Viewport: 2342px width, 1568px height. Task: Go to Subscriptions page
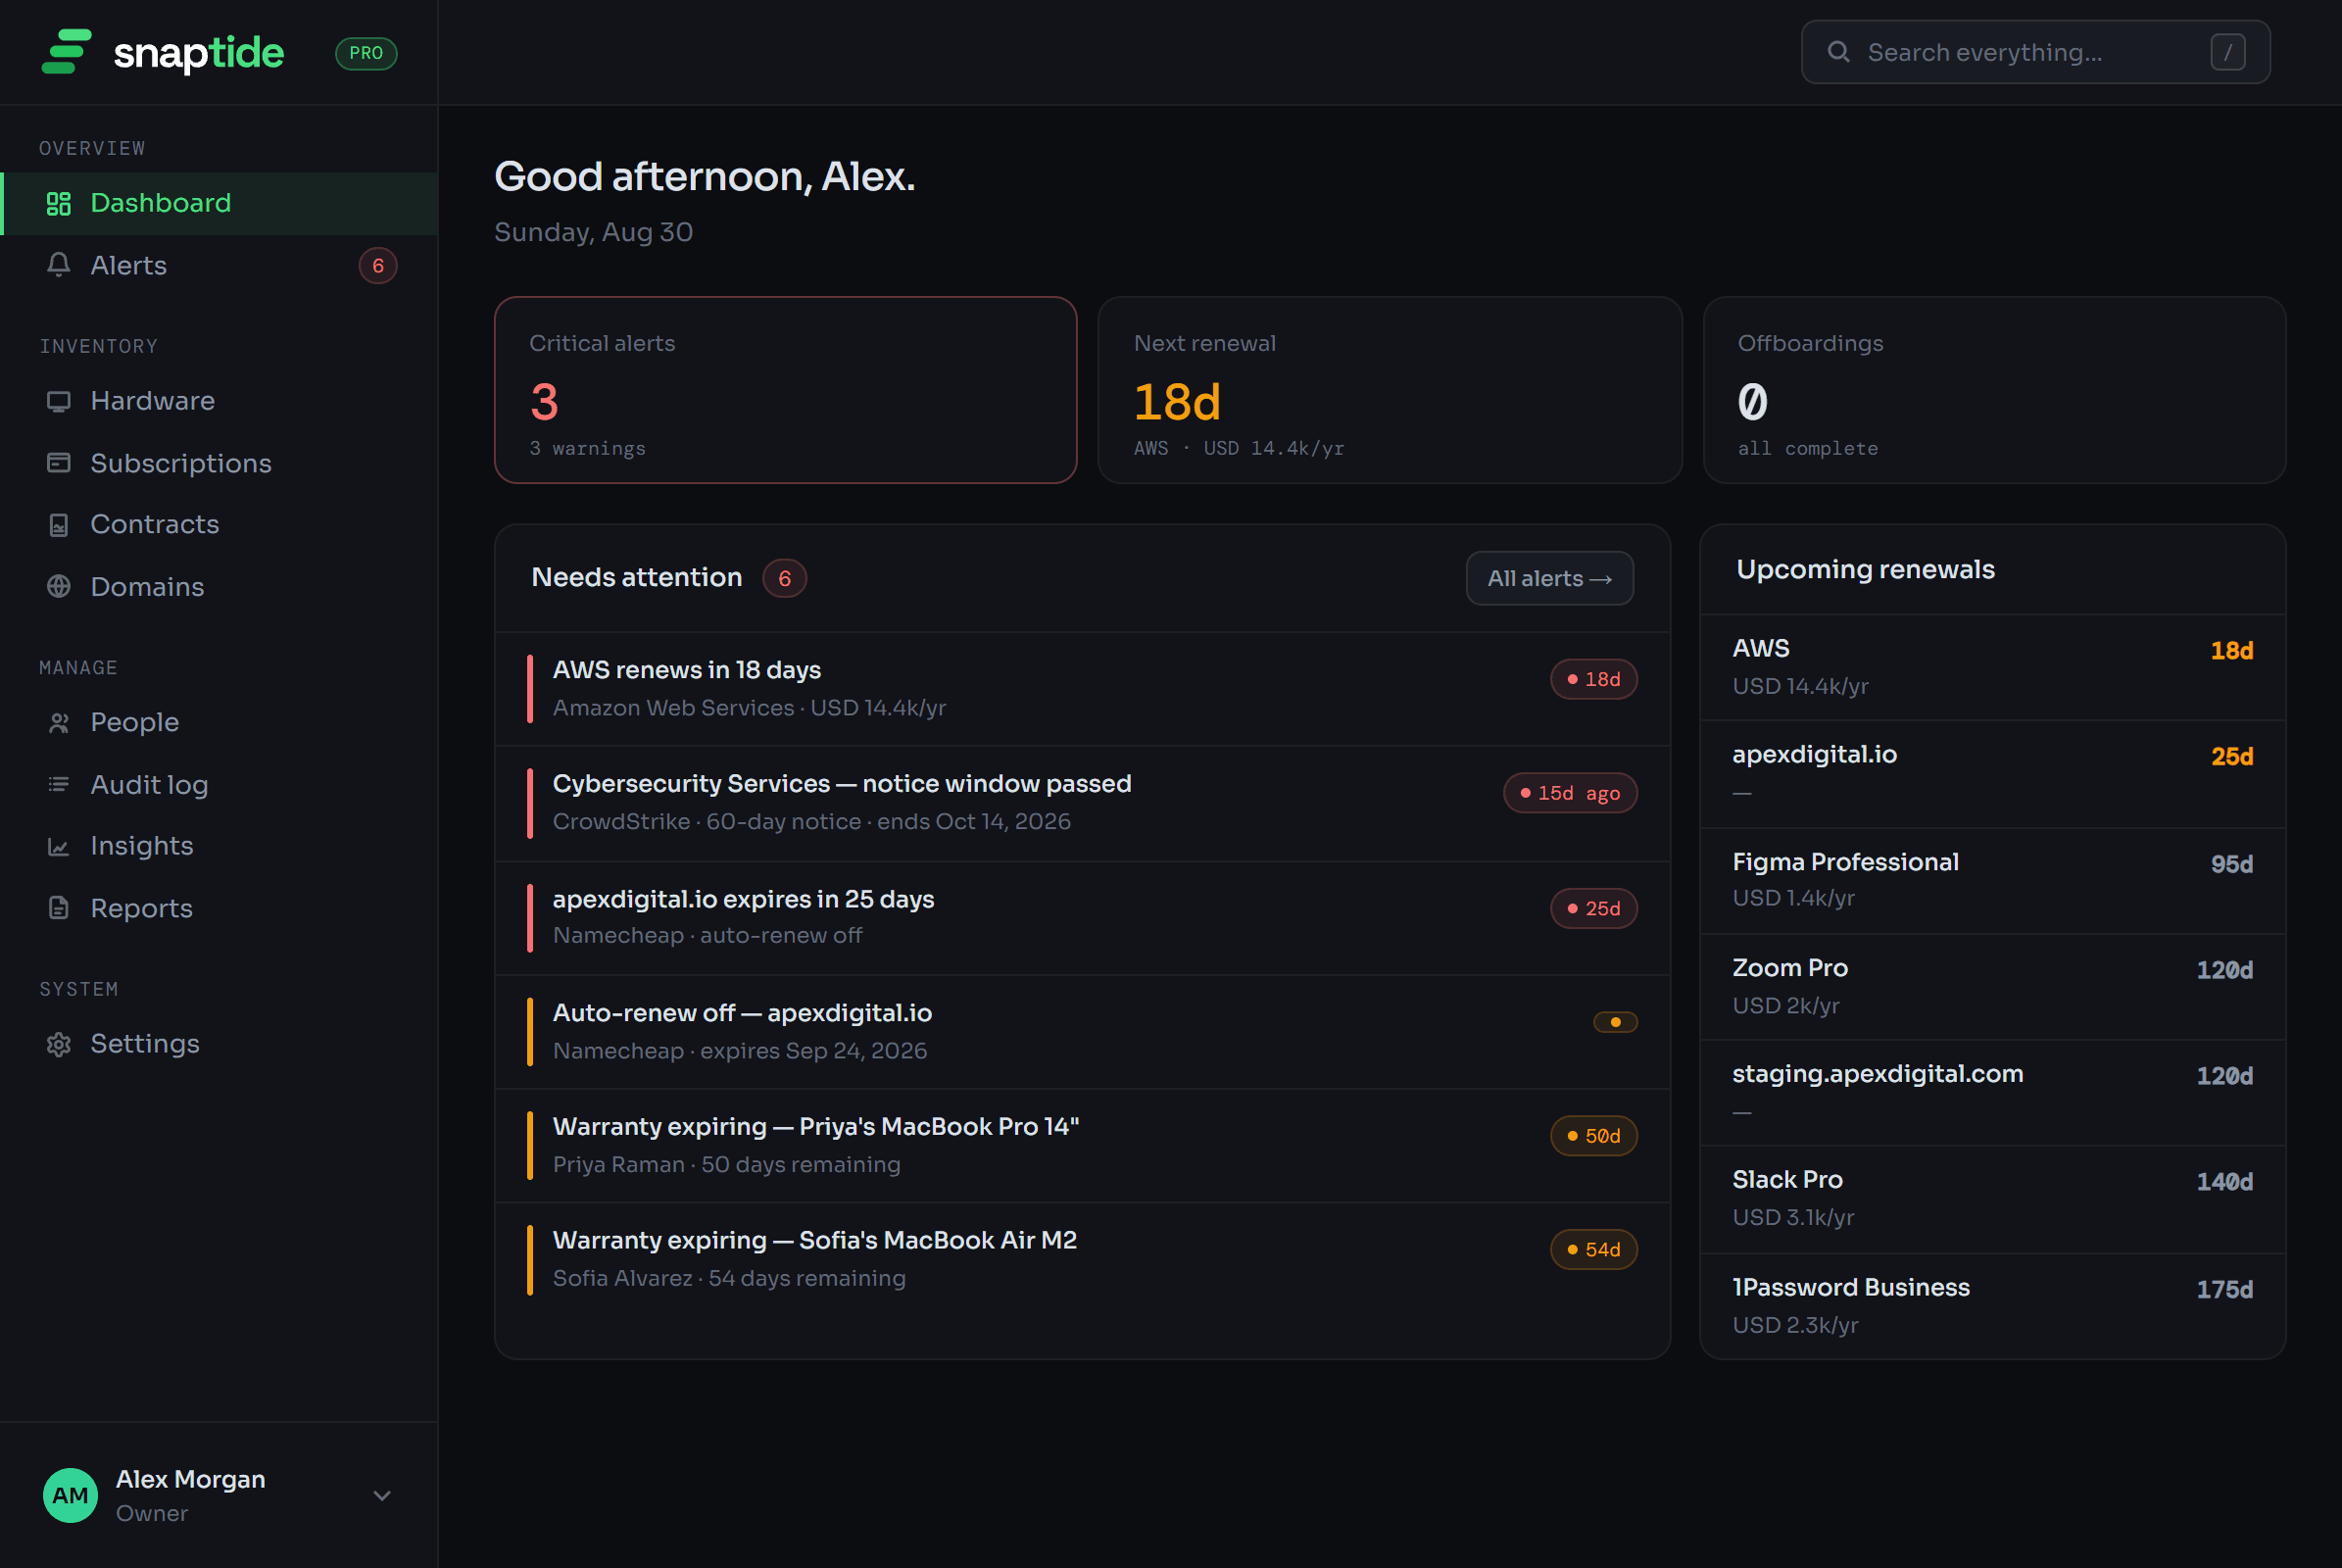[x=219, y=463]
